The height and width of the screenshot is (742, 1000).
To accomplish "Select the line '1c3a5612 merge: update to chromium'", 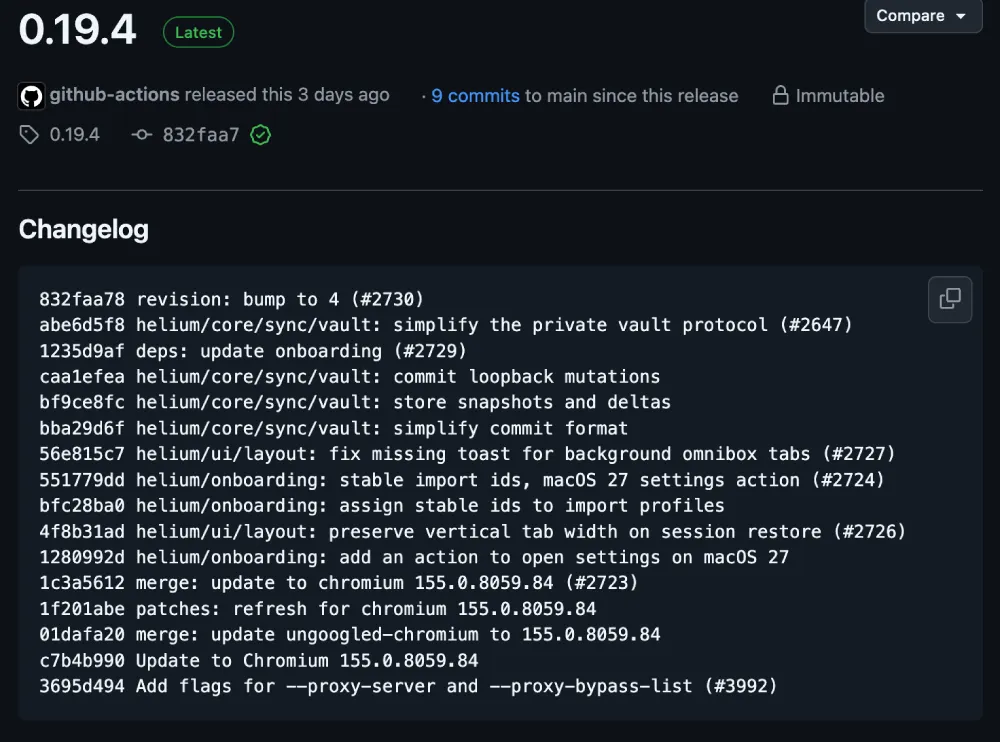I will [x=339, y=582].
